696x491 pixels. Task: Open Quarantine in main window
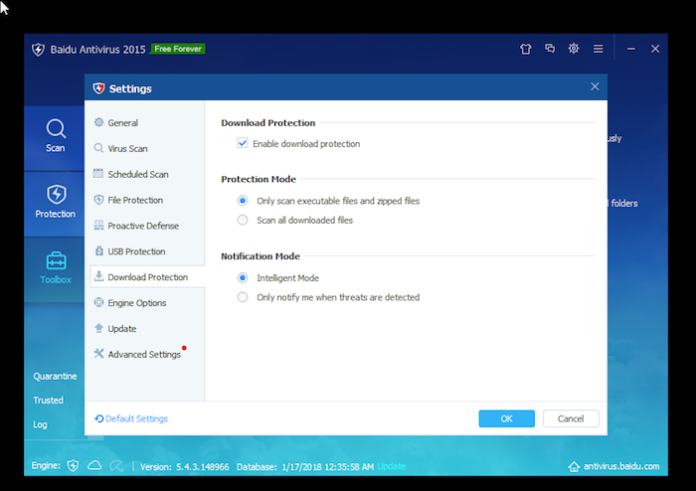pos(55,376)
